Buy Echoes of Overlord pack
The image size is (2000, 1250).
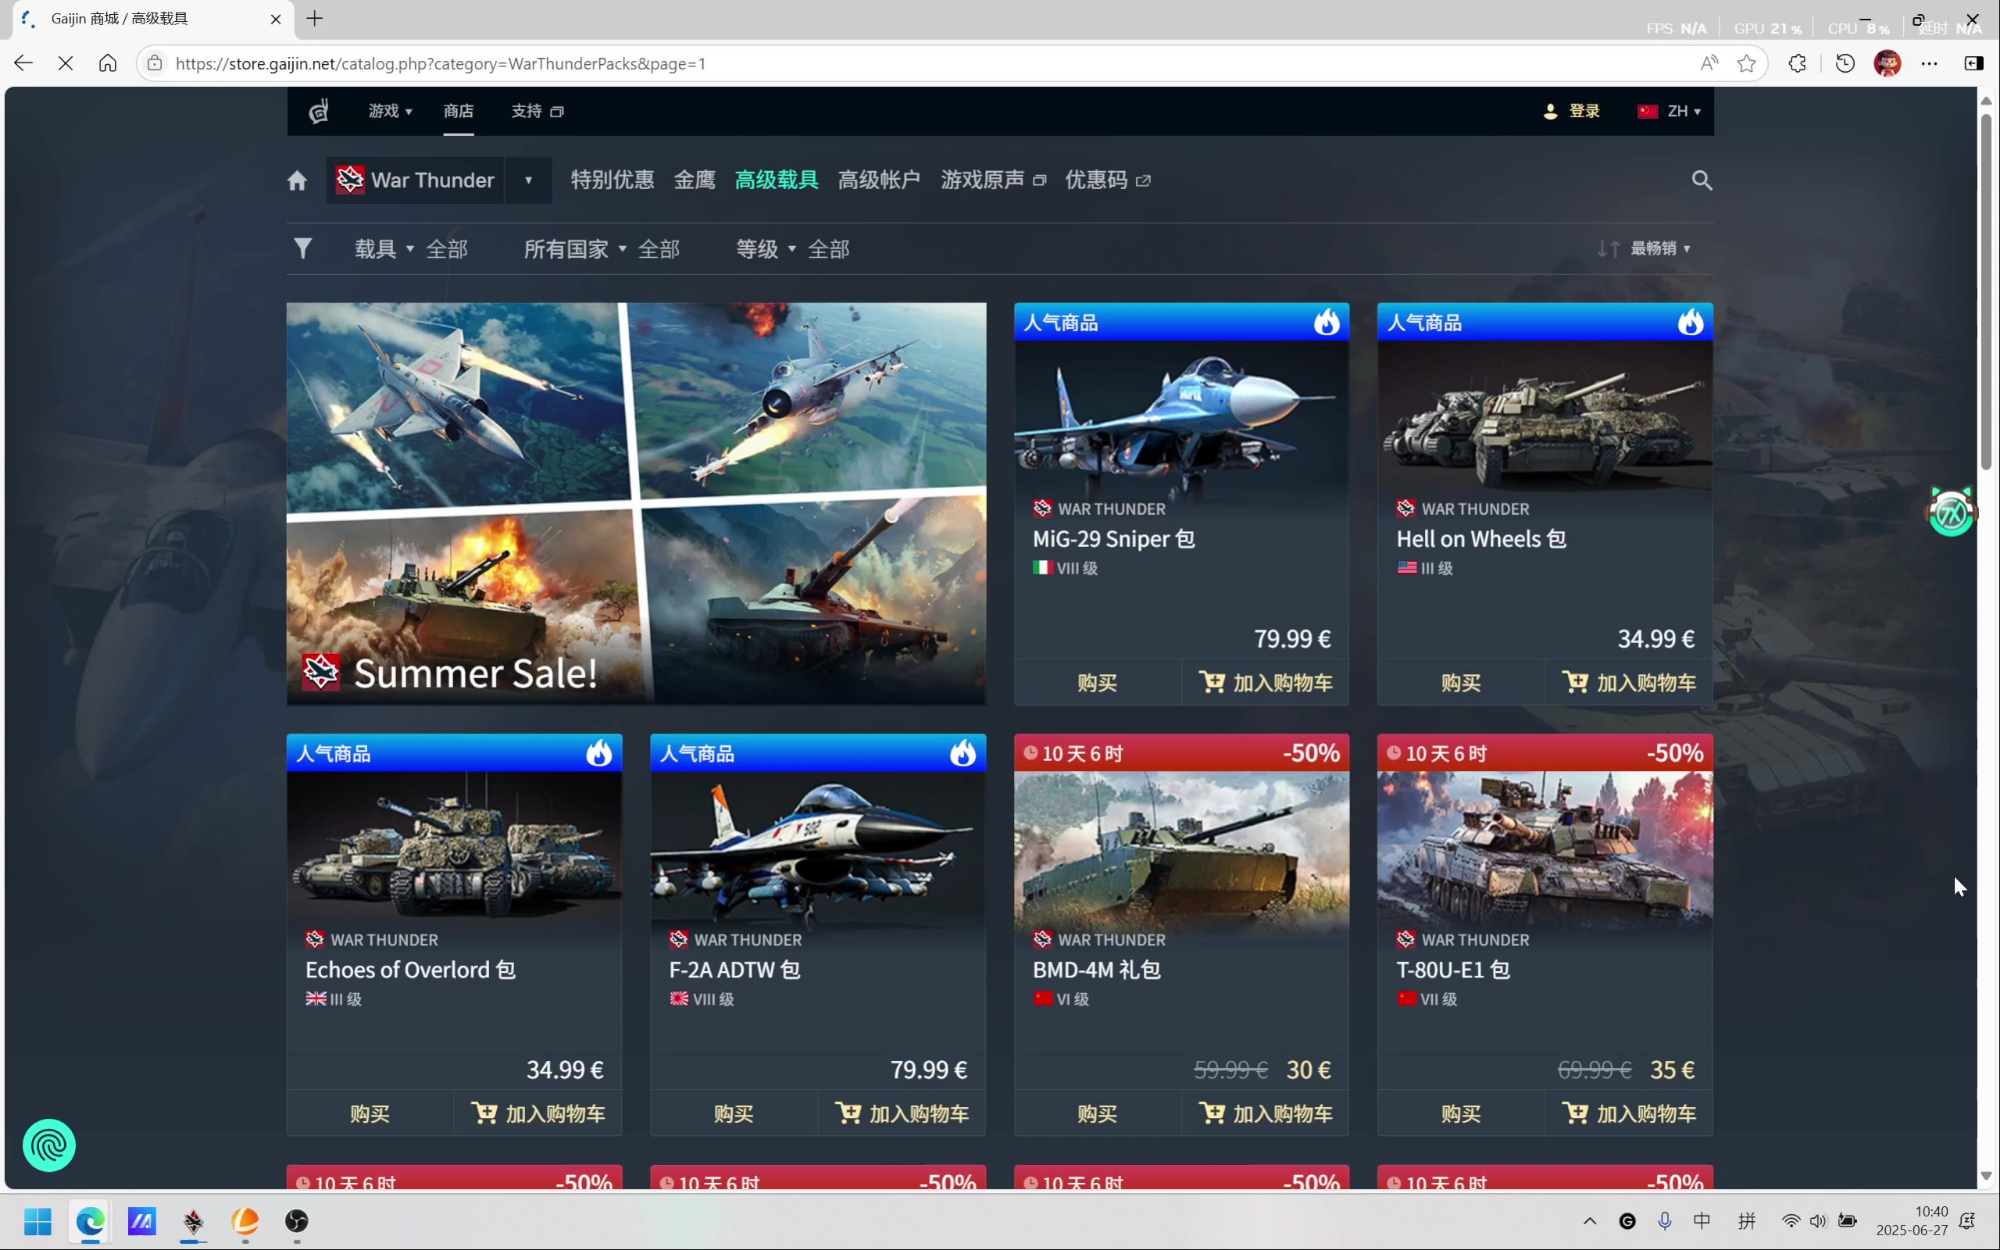[370, 1113]
